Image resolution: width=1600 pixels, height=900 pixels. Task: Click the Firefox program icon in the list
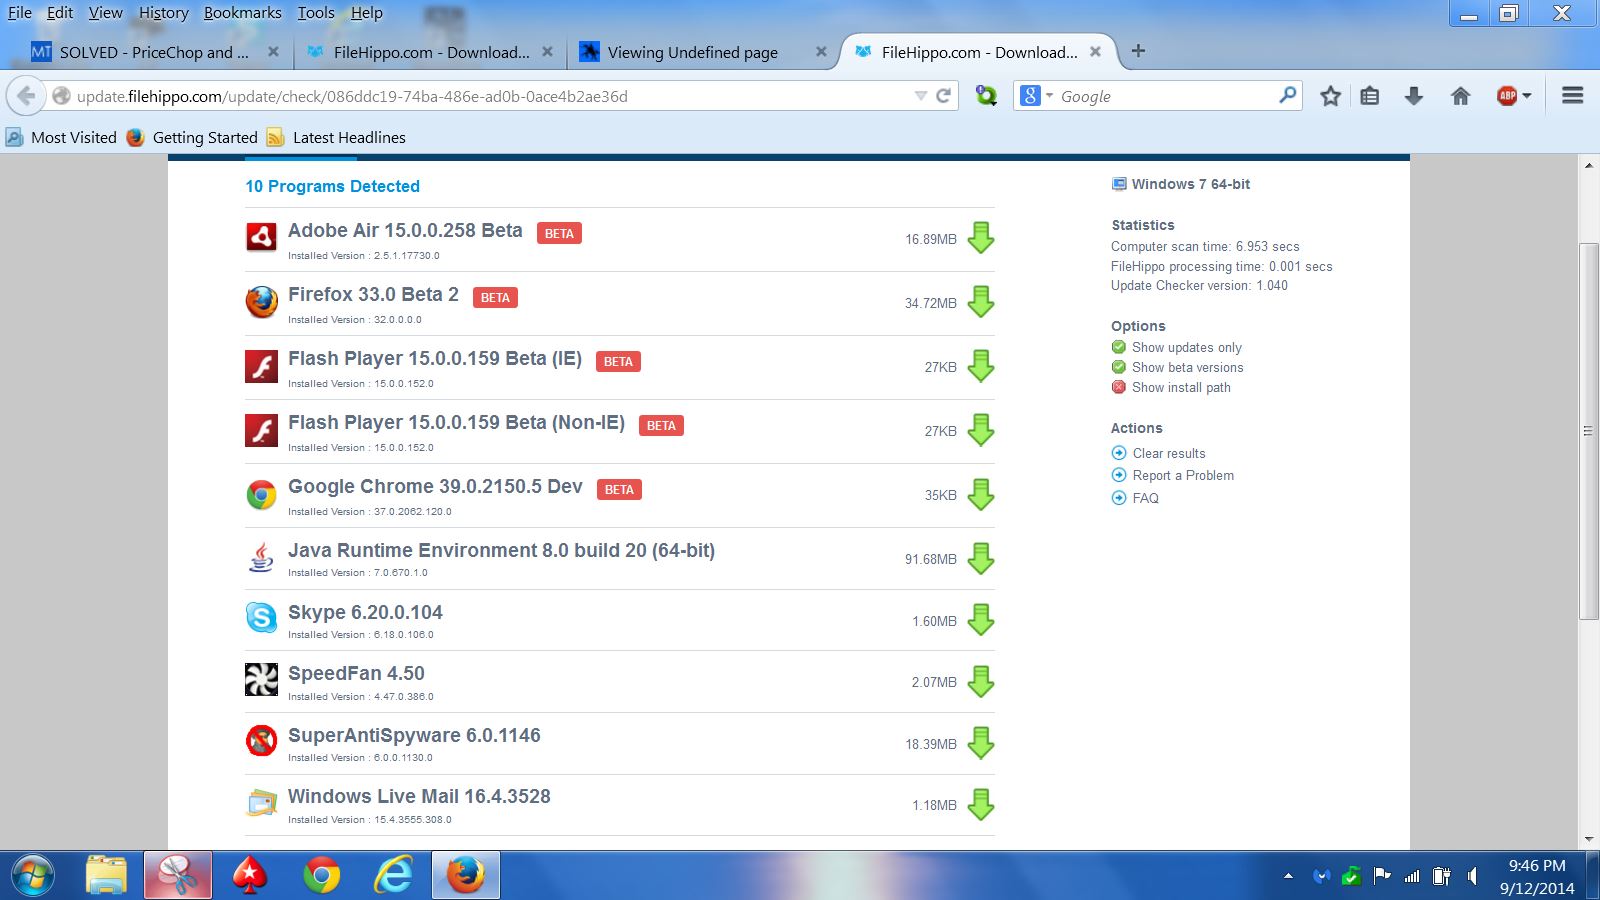coord(261,301)
